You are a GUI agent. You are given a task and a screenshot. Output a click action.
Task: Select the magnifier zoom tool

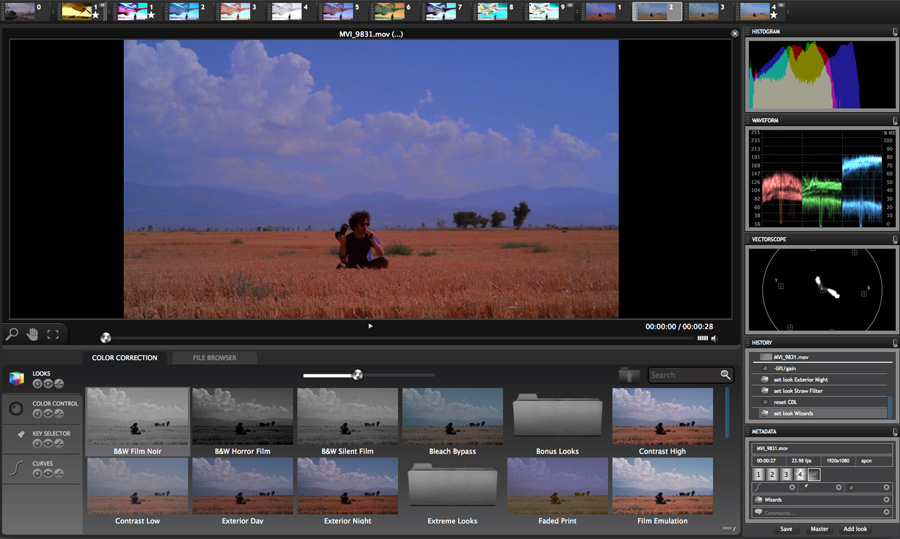click(13, 335)
